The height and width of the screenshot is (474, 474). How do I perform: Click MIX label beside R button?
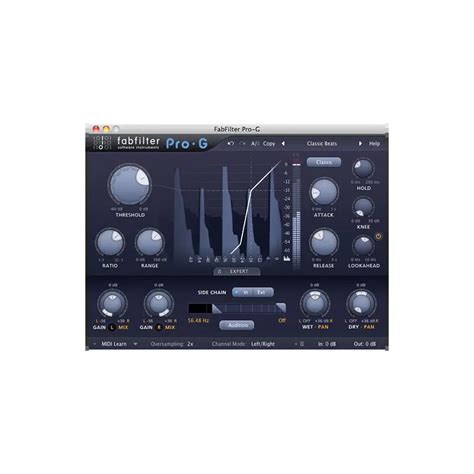[x=170, y=327]
